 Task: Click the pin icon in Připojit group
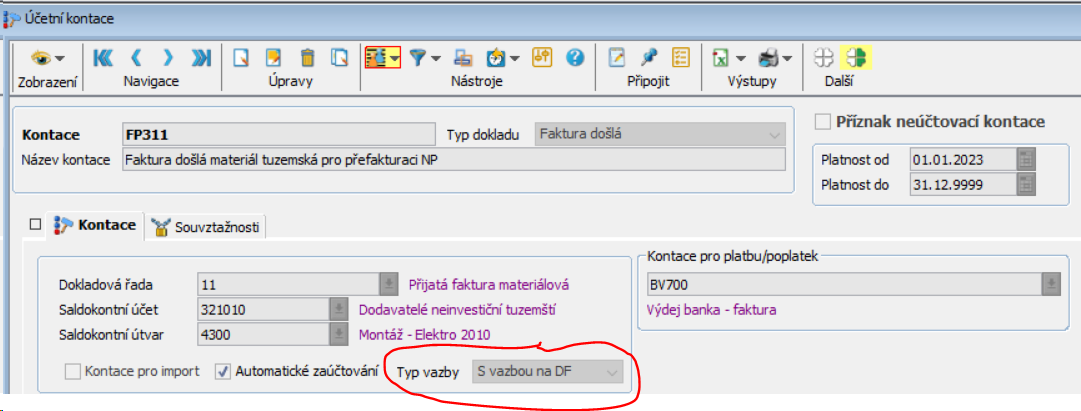(x=650, y=58)
